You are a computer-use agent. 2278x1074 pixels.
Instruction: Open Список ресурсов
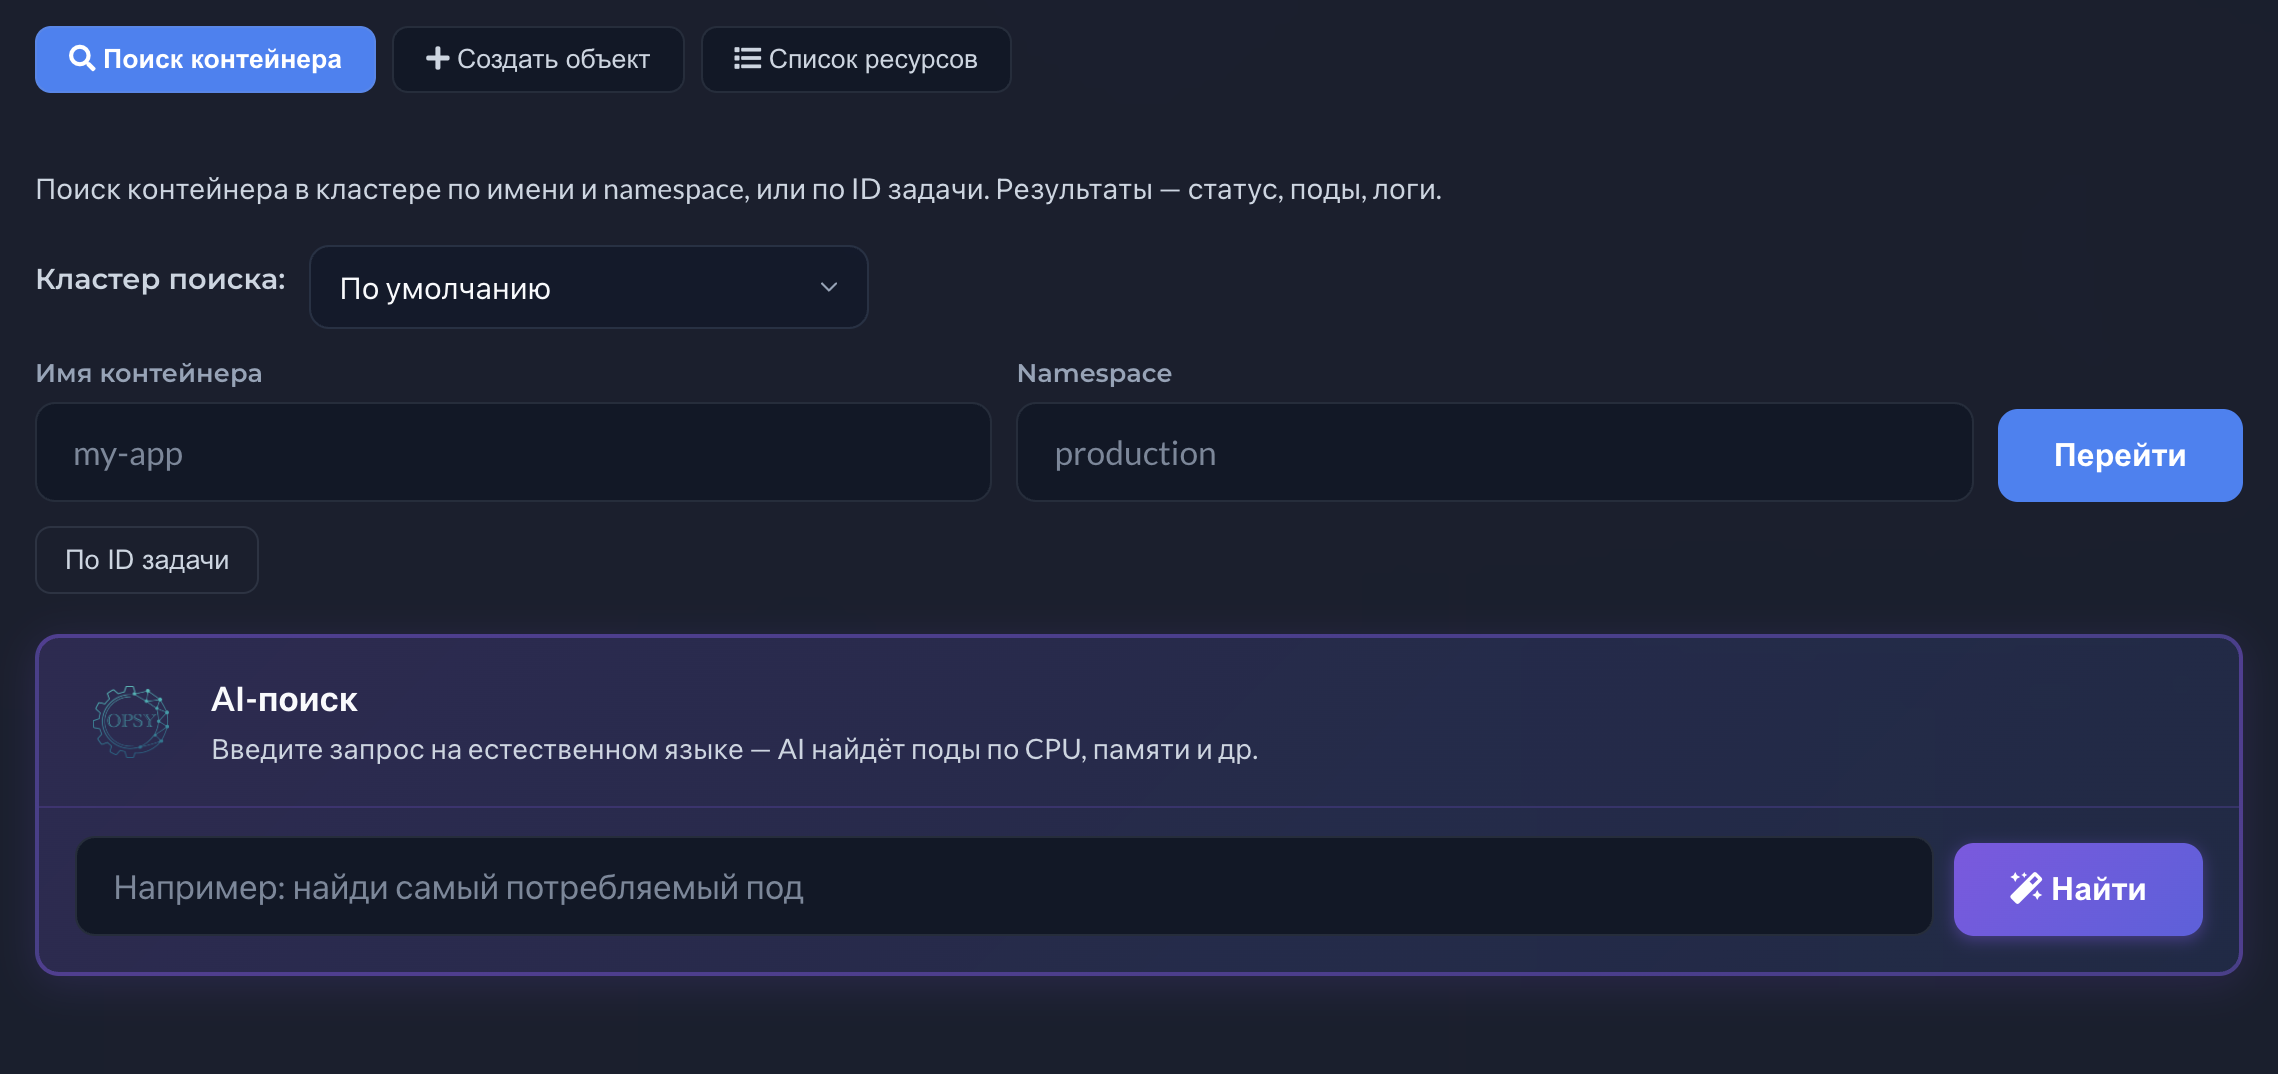(x=855, y=59)
